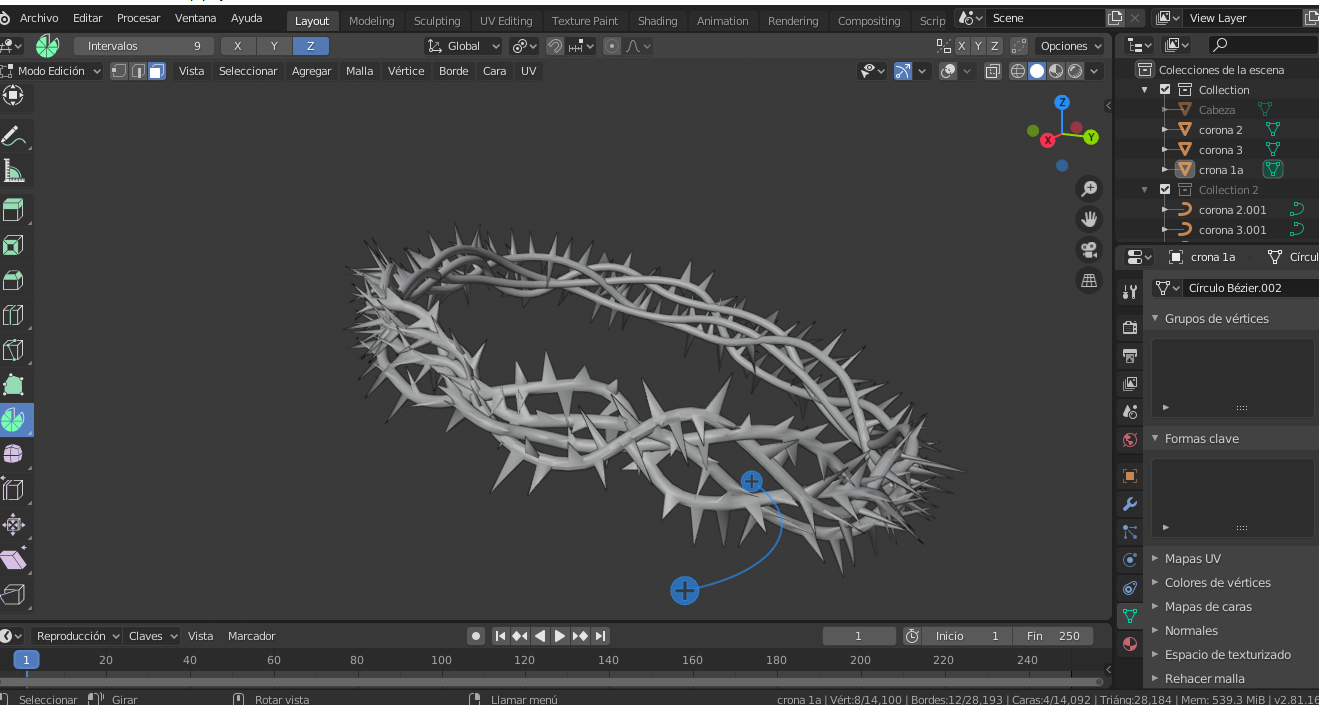Expand the Mapas UV panel
Image resolution: width=1319 pixels, height=705 pixels.
tap(1192, 559)
